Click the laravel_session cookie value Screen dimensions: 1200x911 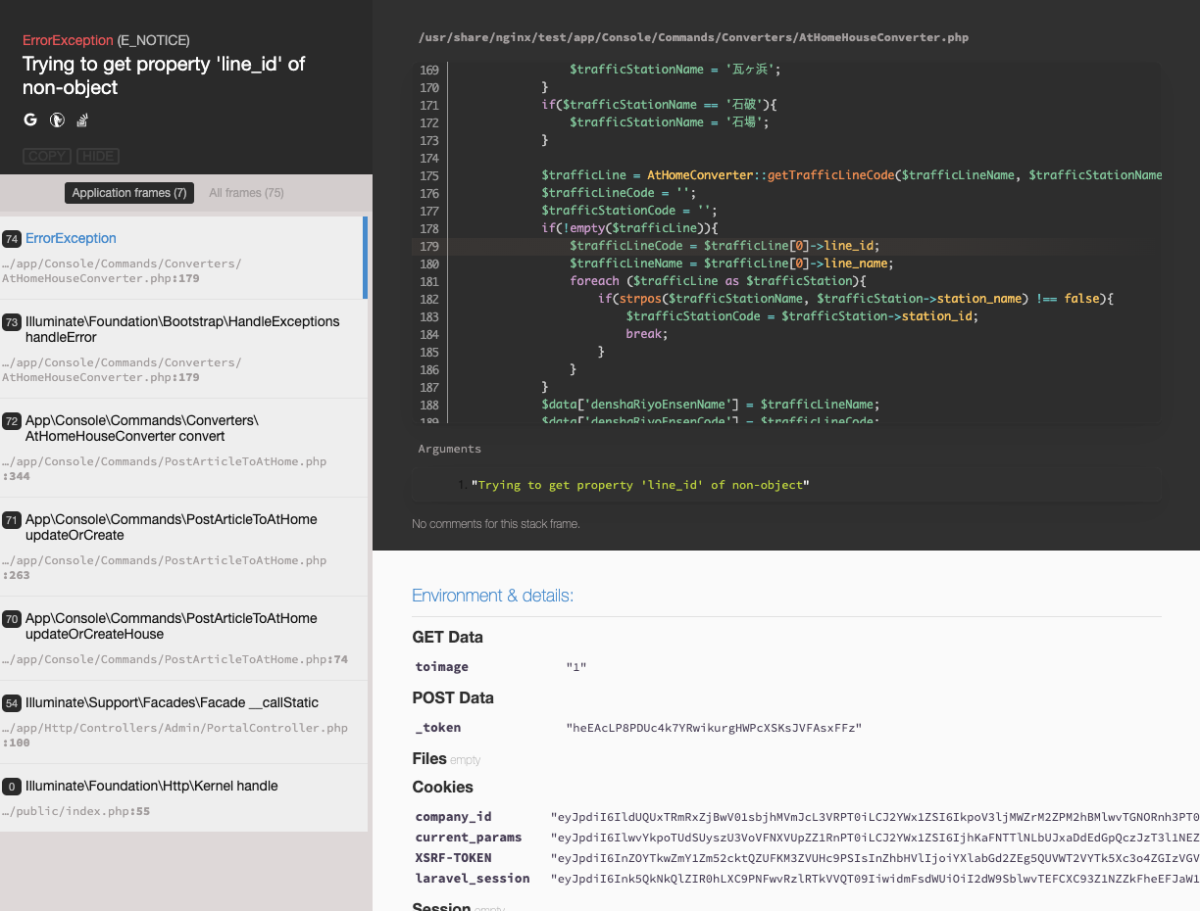coord(874,879)
